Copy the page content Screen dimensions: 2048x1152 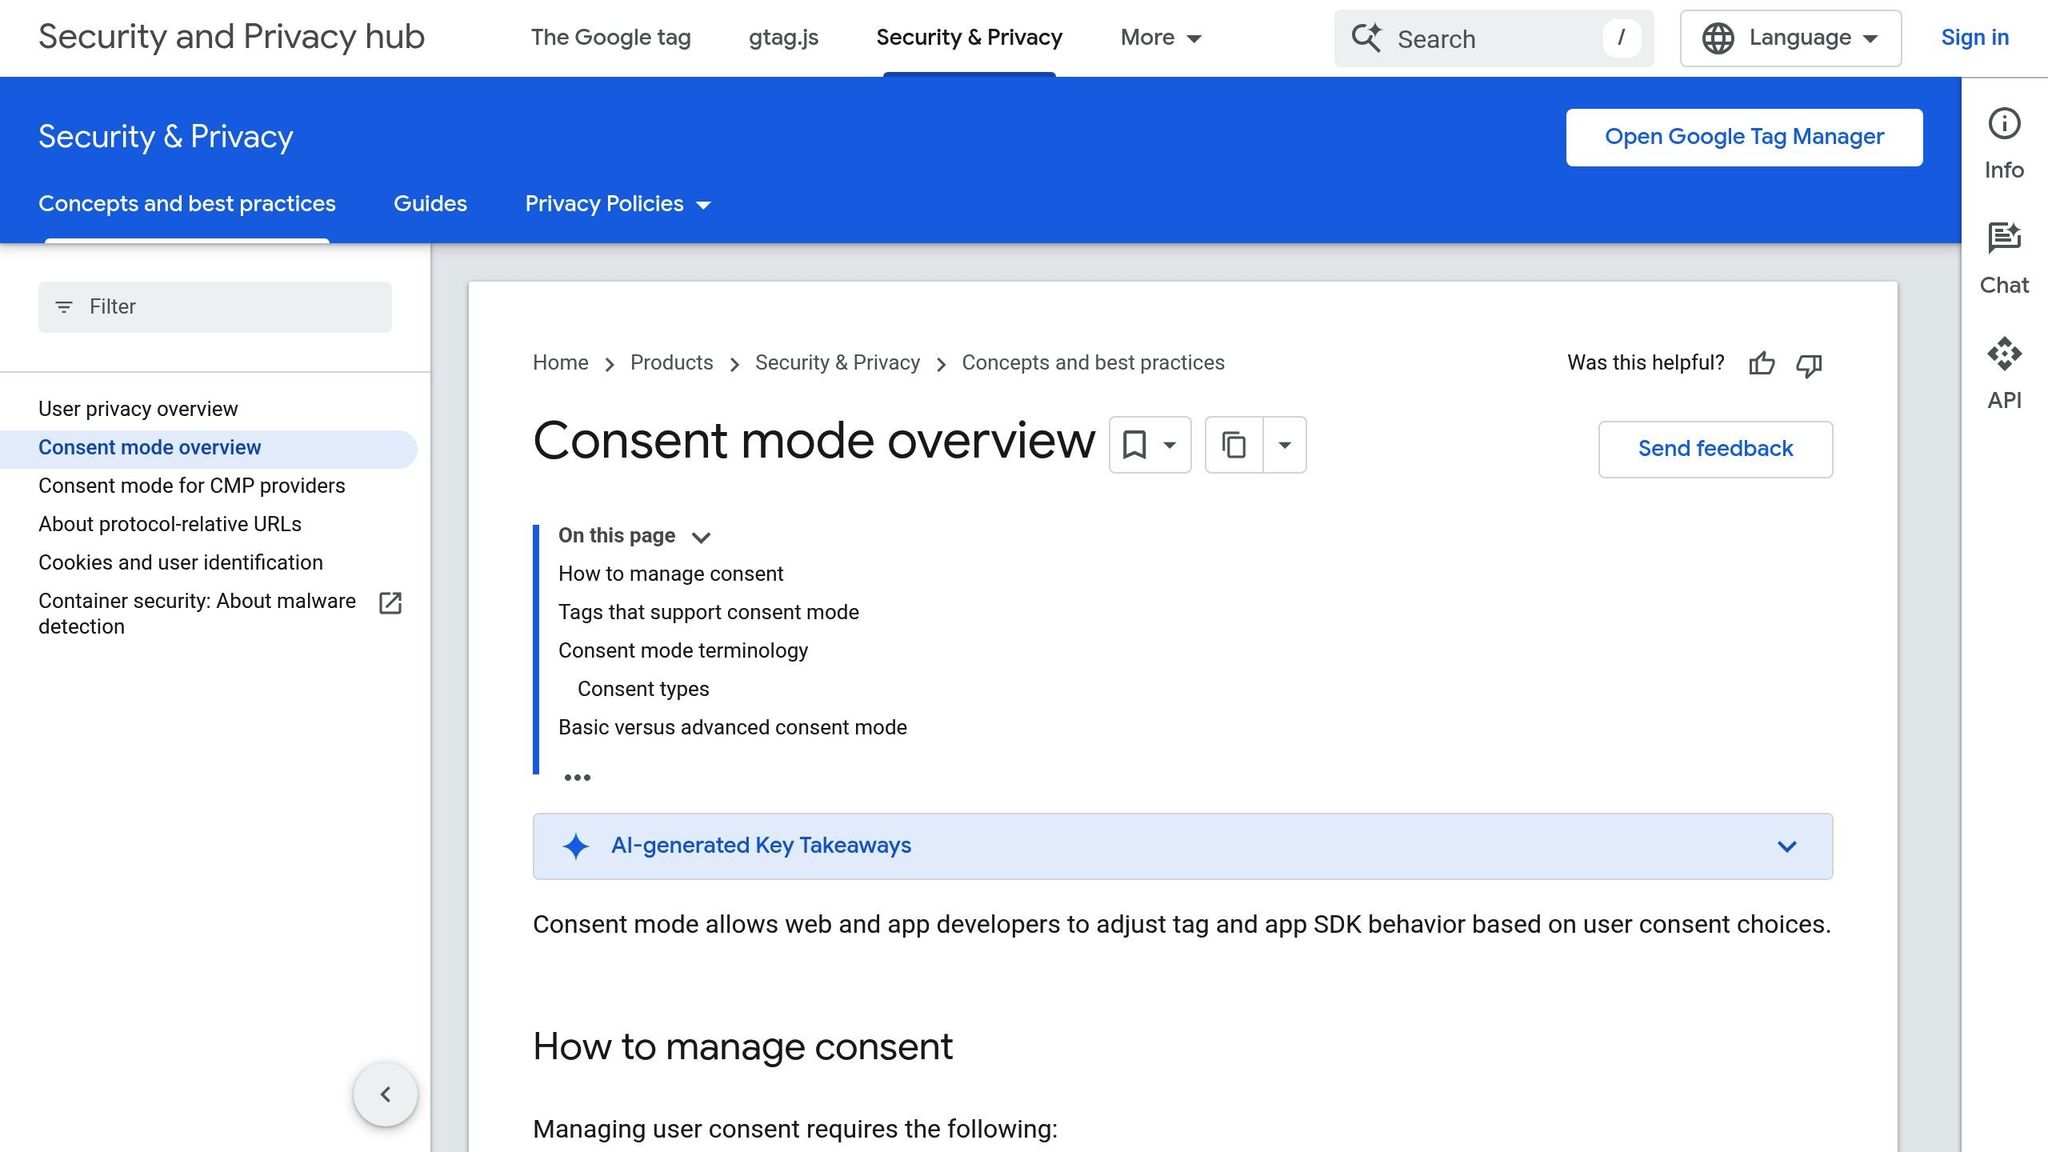coord(1233,445)
